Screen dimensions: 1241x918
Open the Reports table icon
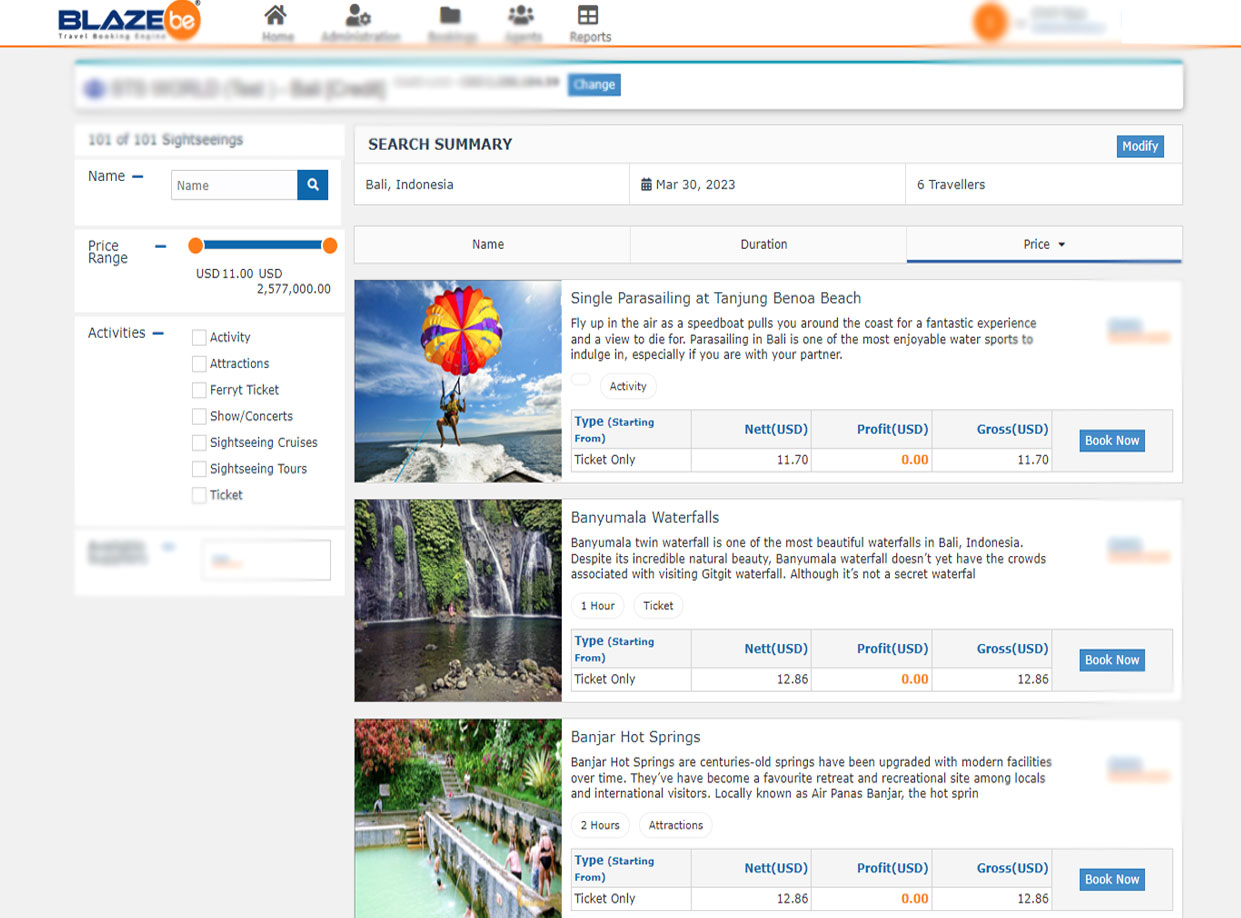(589, 16)
